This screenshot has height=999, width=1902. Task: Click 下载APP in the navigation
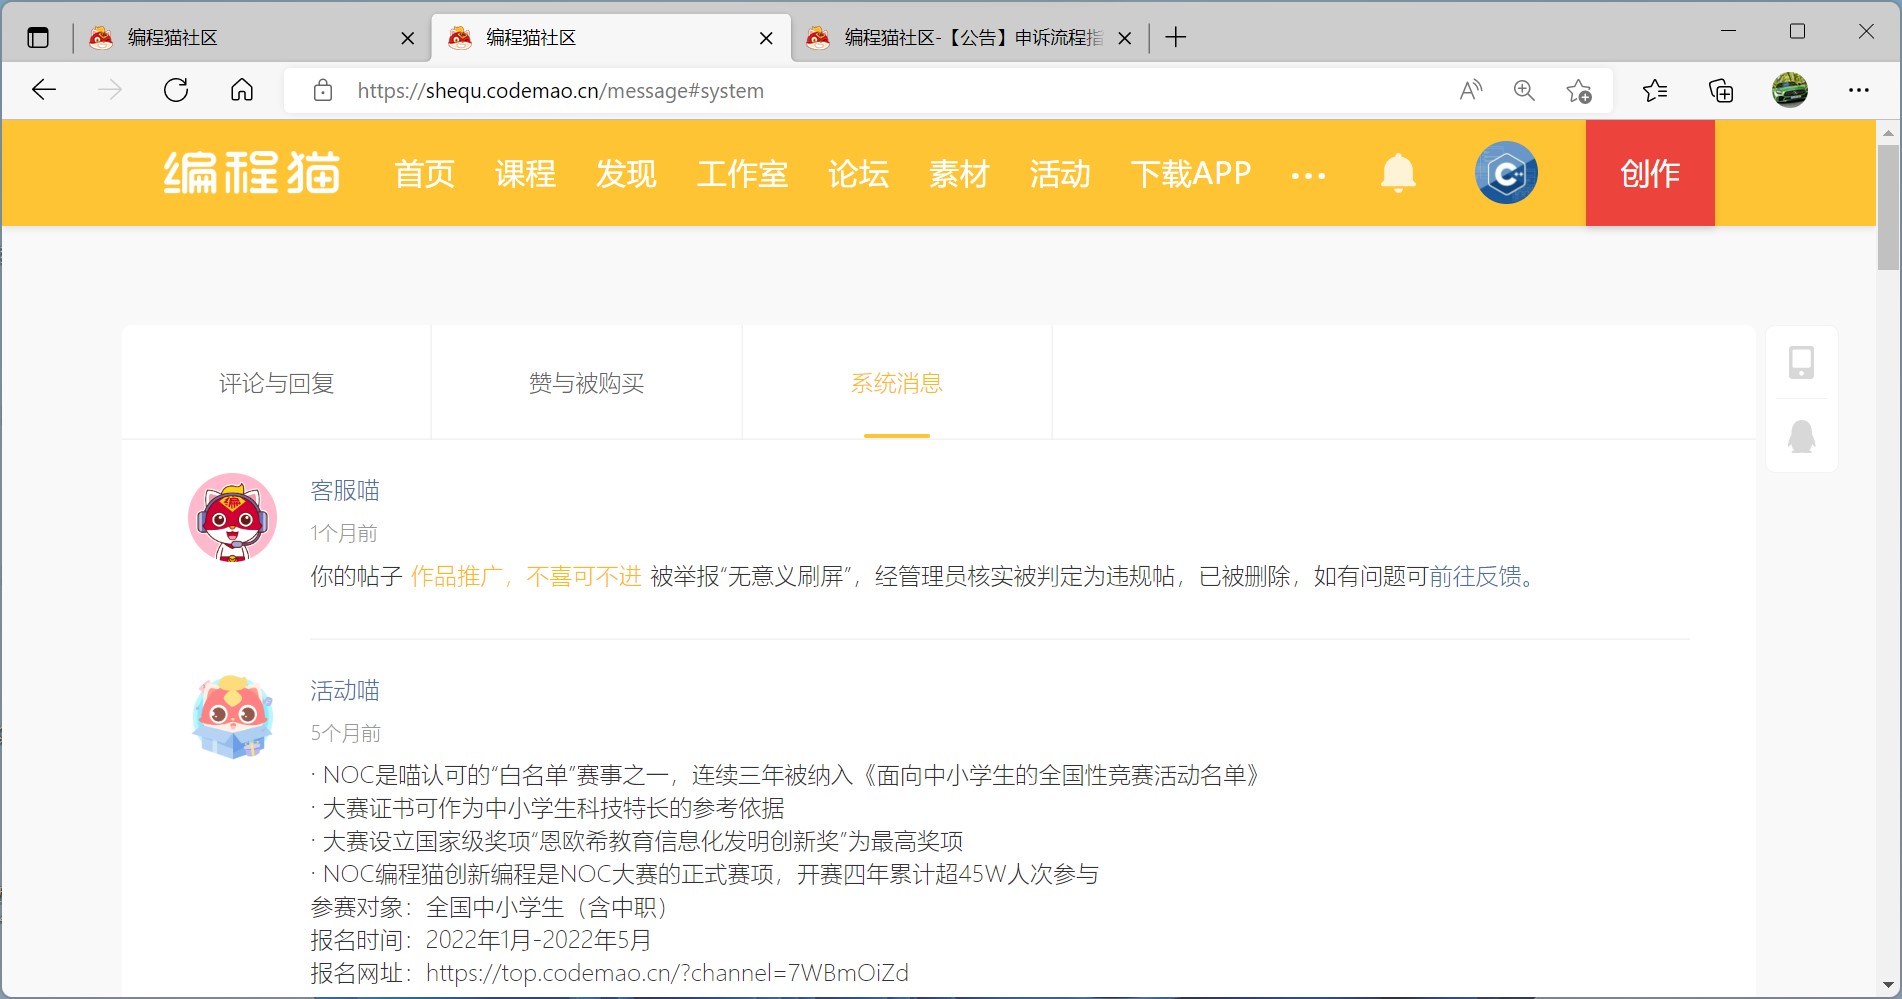coord(1191,174)
